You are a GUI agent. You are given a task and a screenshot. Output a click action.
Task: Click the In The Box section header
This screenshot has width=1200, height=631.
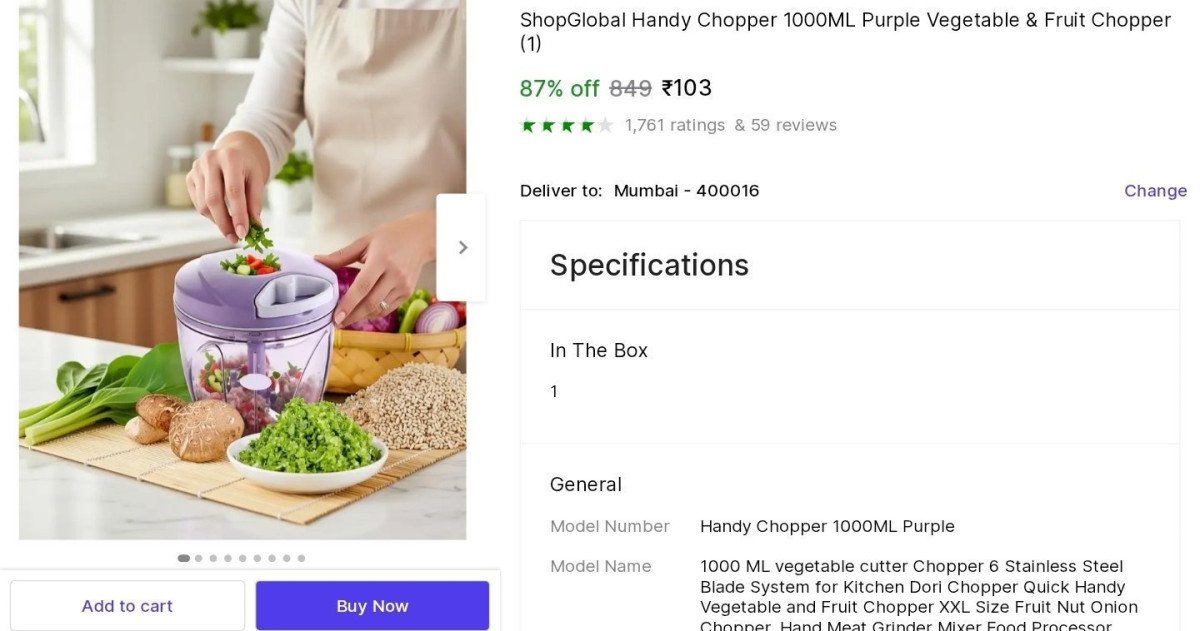coord(599,350)
